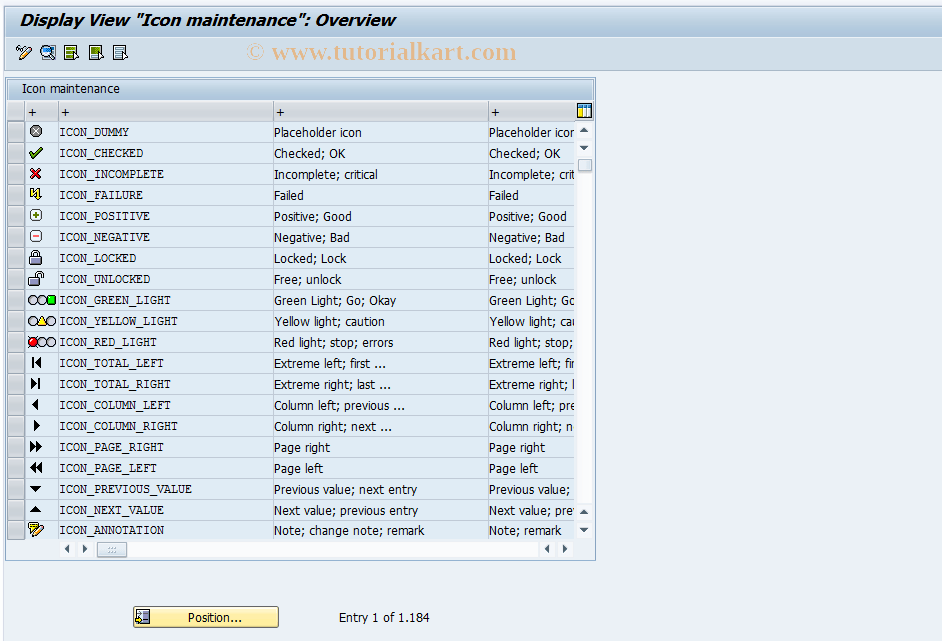This screenshot has height=641, width=942.
Task: Select the ICON_FAILURE row selector
Action: (x=15, y=195)
